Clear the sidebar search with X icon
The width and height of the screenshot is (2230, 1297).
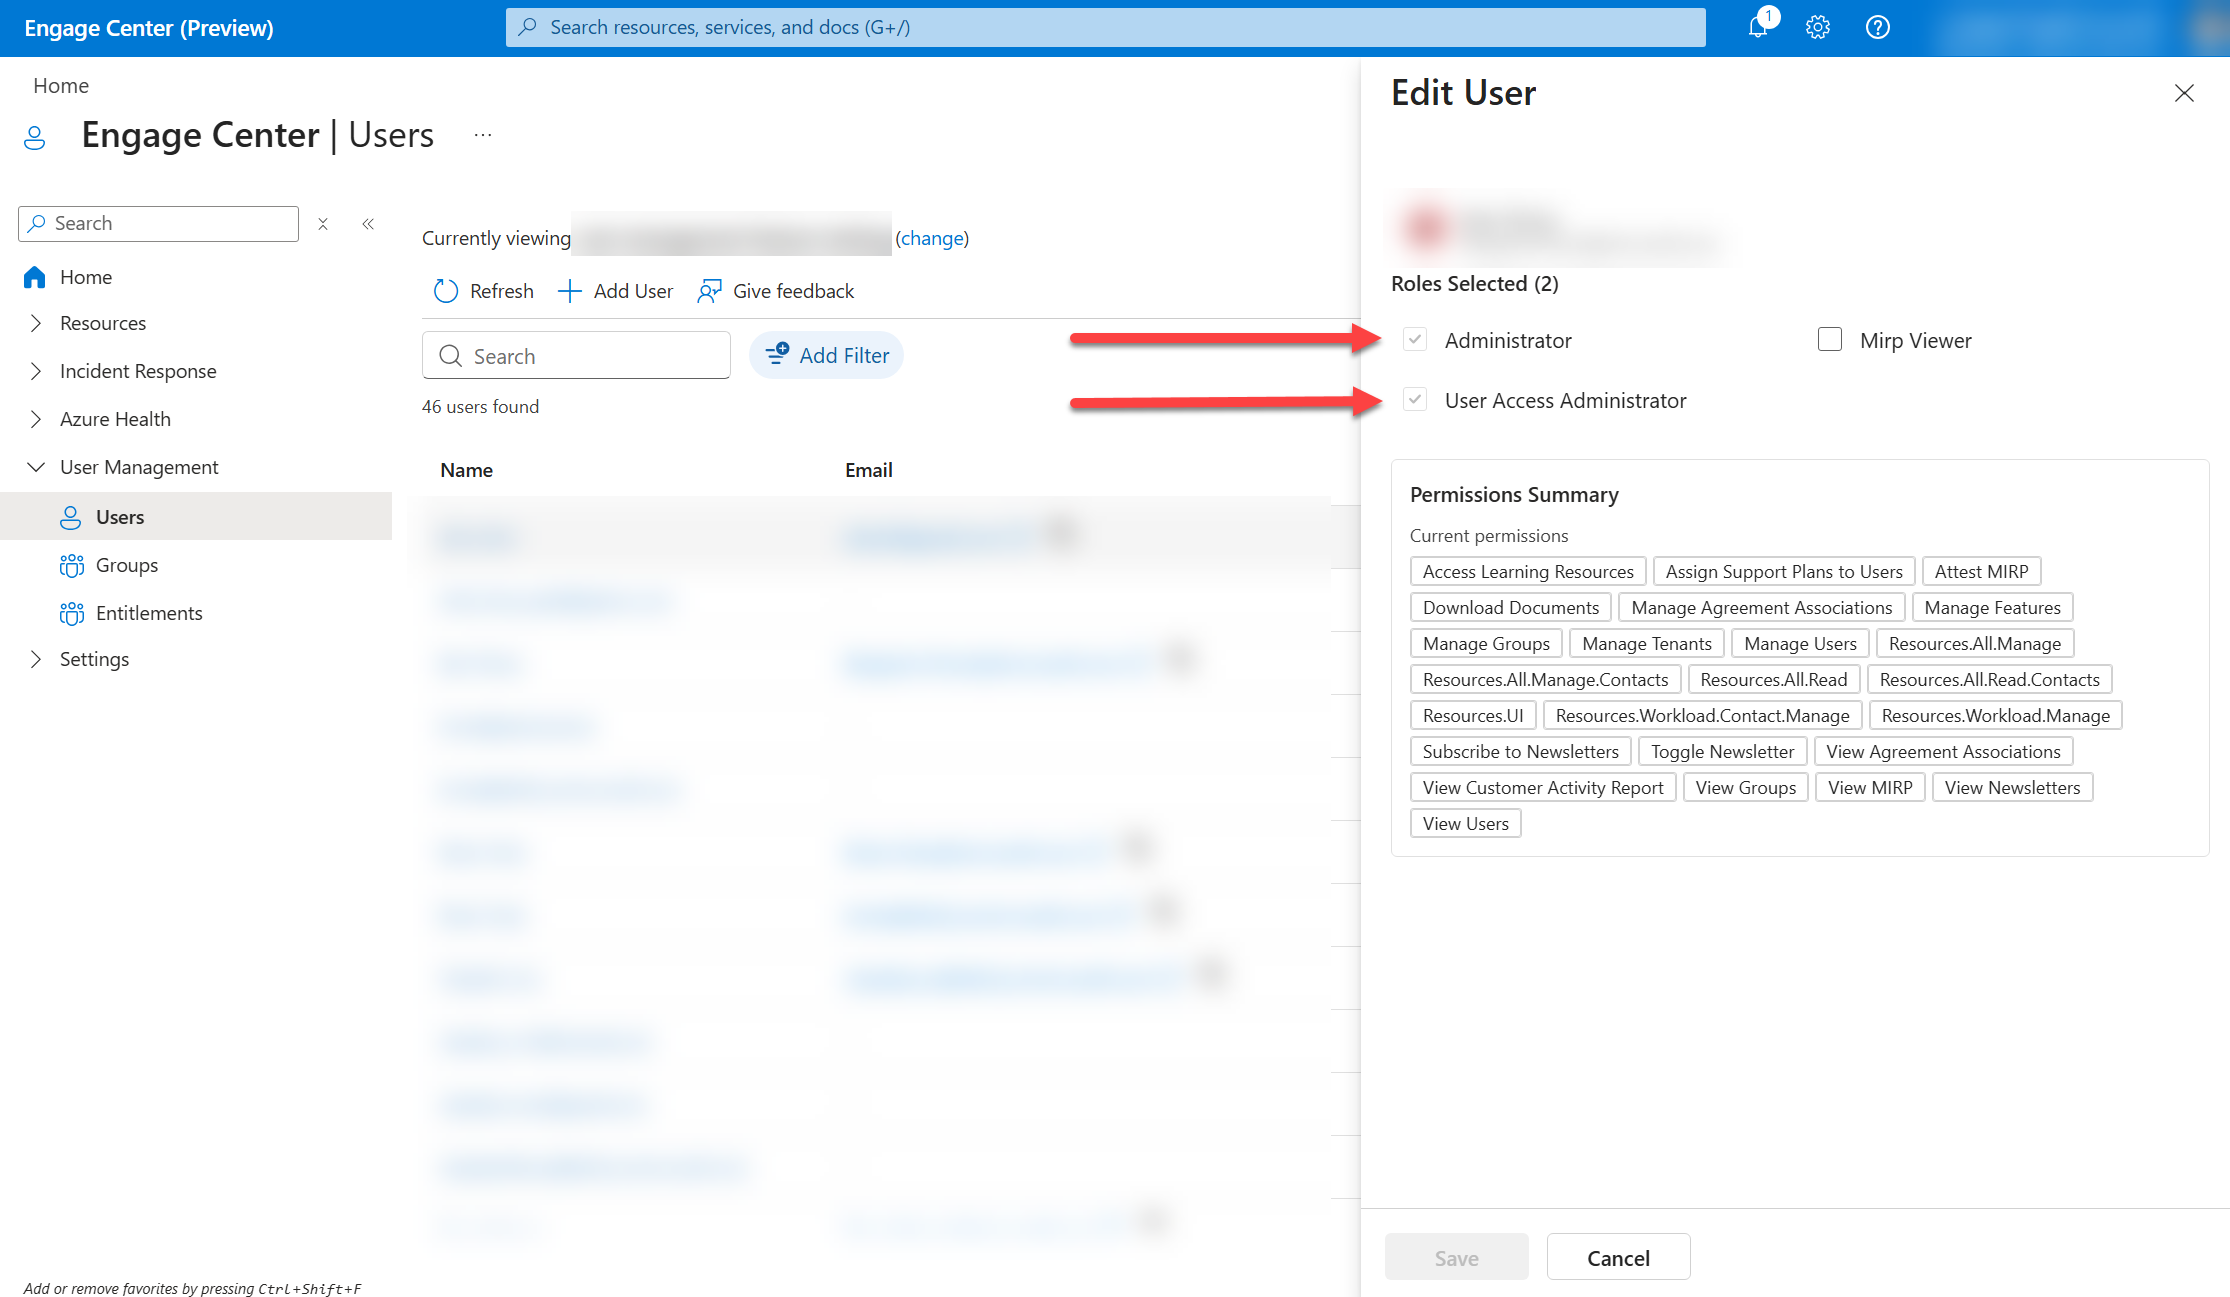[x=323, y=224]
